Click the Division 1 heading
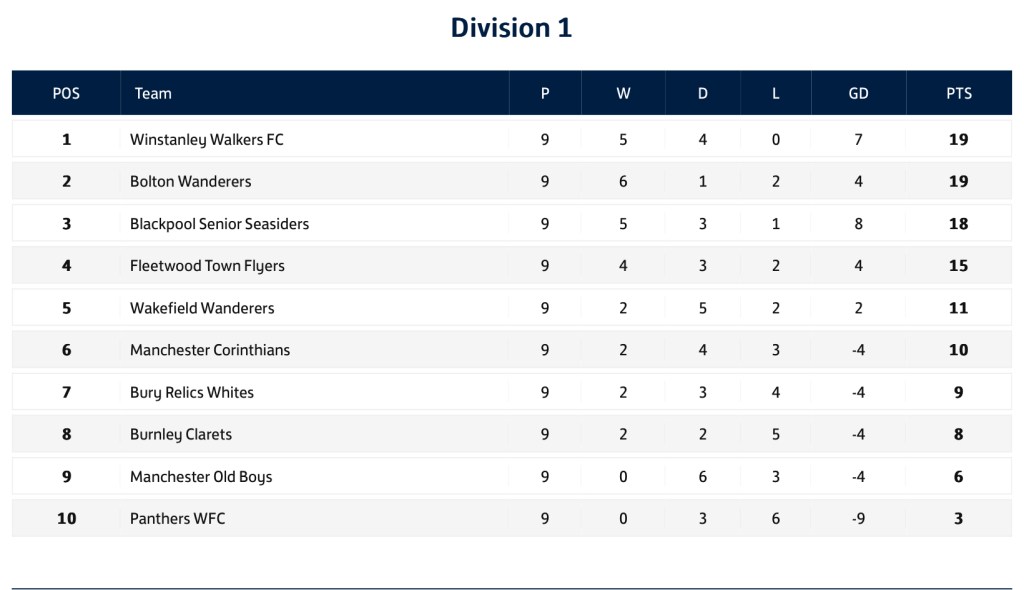 pyautogui.click(x=511, y=28)
